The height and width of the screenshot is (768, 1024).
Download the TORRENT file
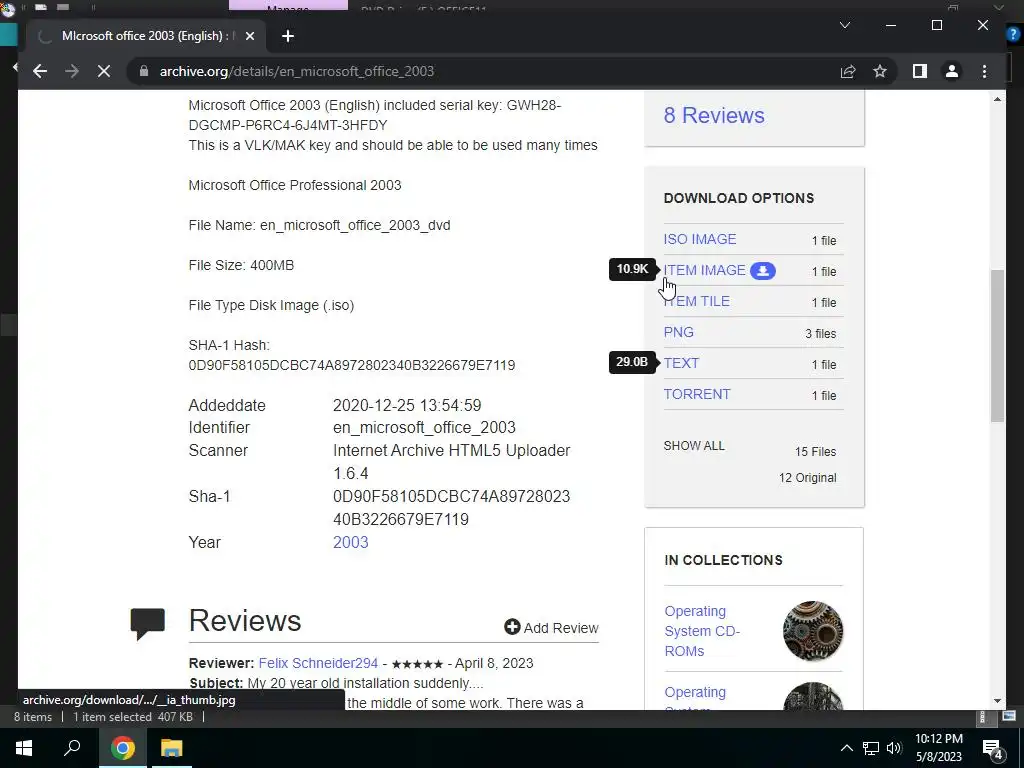pyautogui.click(x=697, y=394)
